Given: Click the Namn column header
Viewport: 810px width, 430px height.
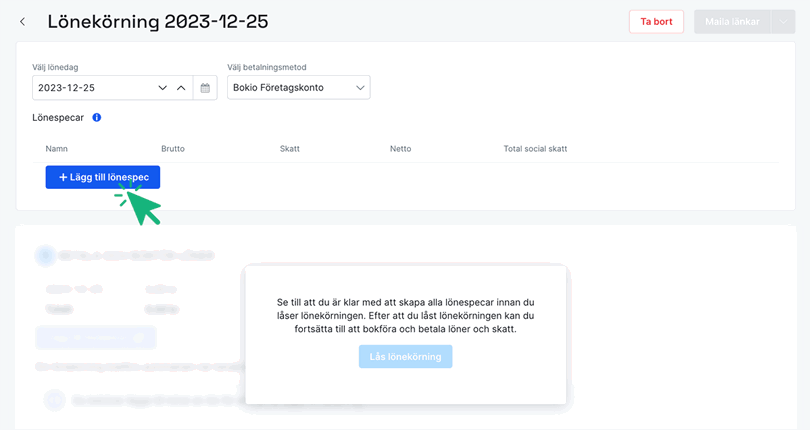Looking at the screenshot, I should coord(57,149).
